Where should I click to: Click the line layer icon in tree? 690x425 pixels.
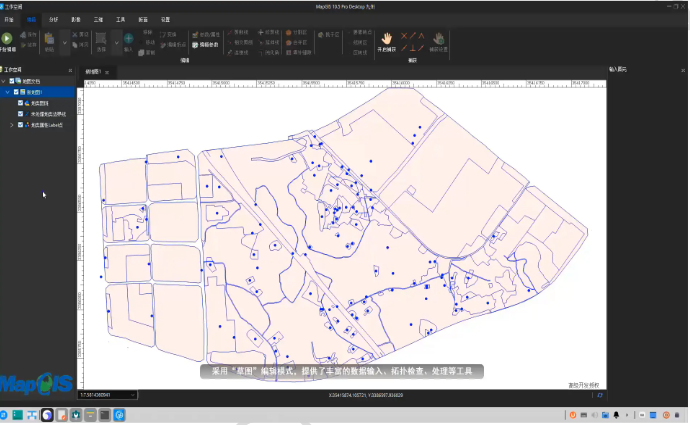click(27, 114)
